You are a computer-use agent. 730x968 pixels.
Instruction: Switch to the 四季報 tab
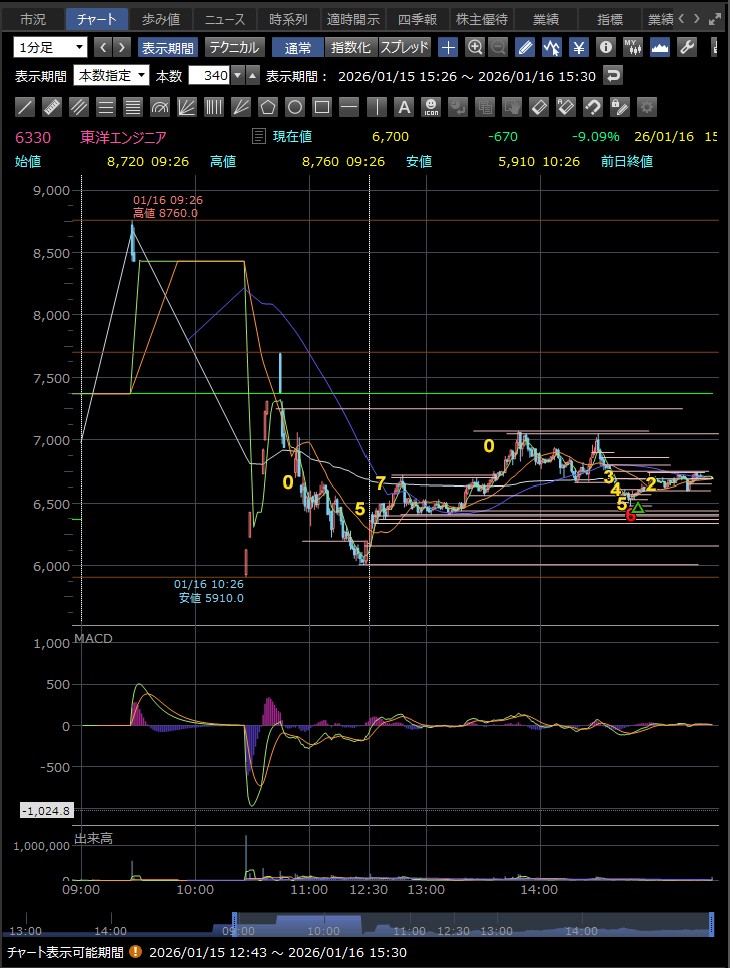pyautogui.click(x=415, y=18)
